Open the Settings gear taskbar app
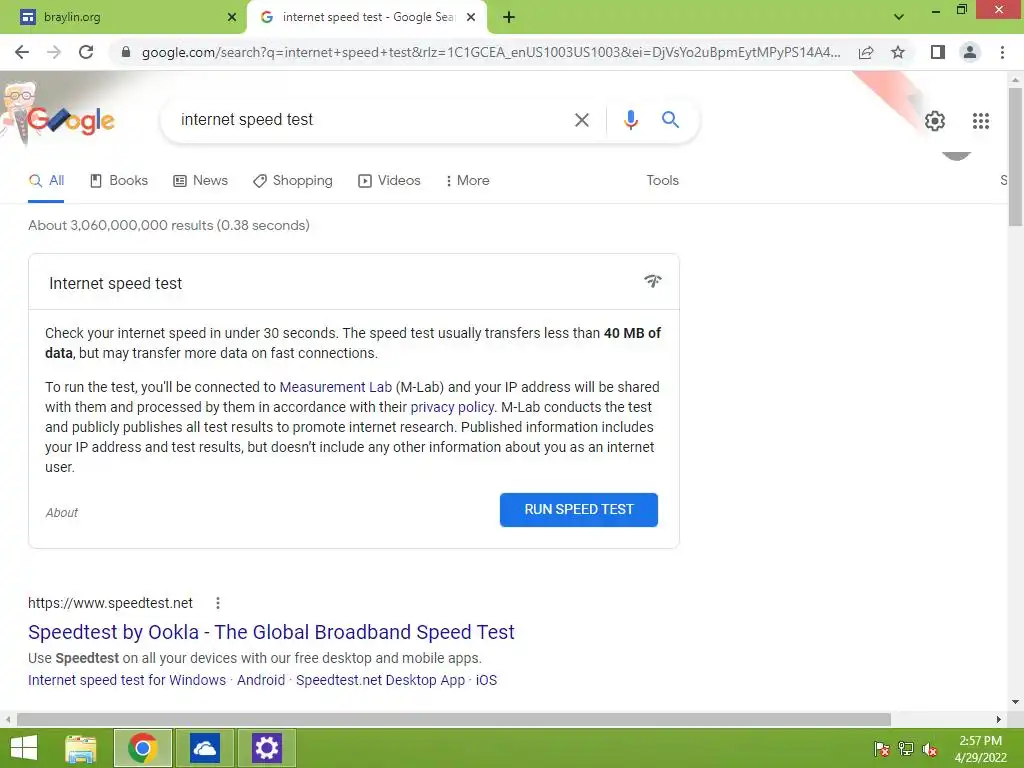The height and width of the screenshot is (768, 1024). tap(266, 748)
